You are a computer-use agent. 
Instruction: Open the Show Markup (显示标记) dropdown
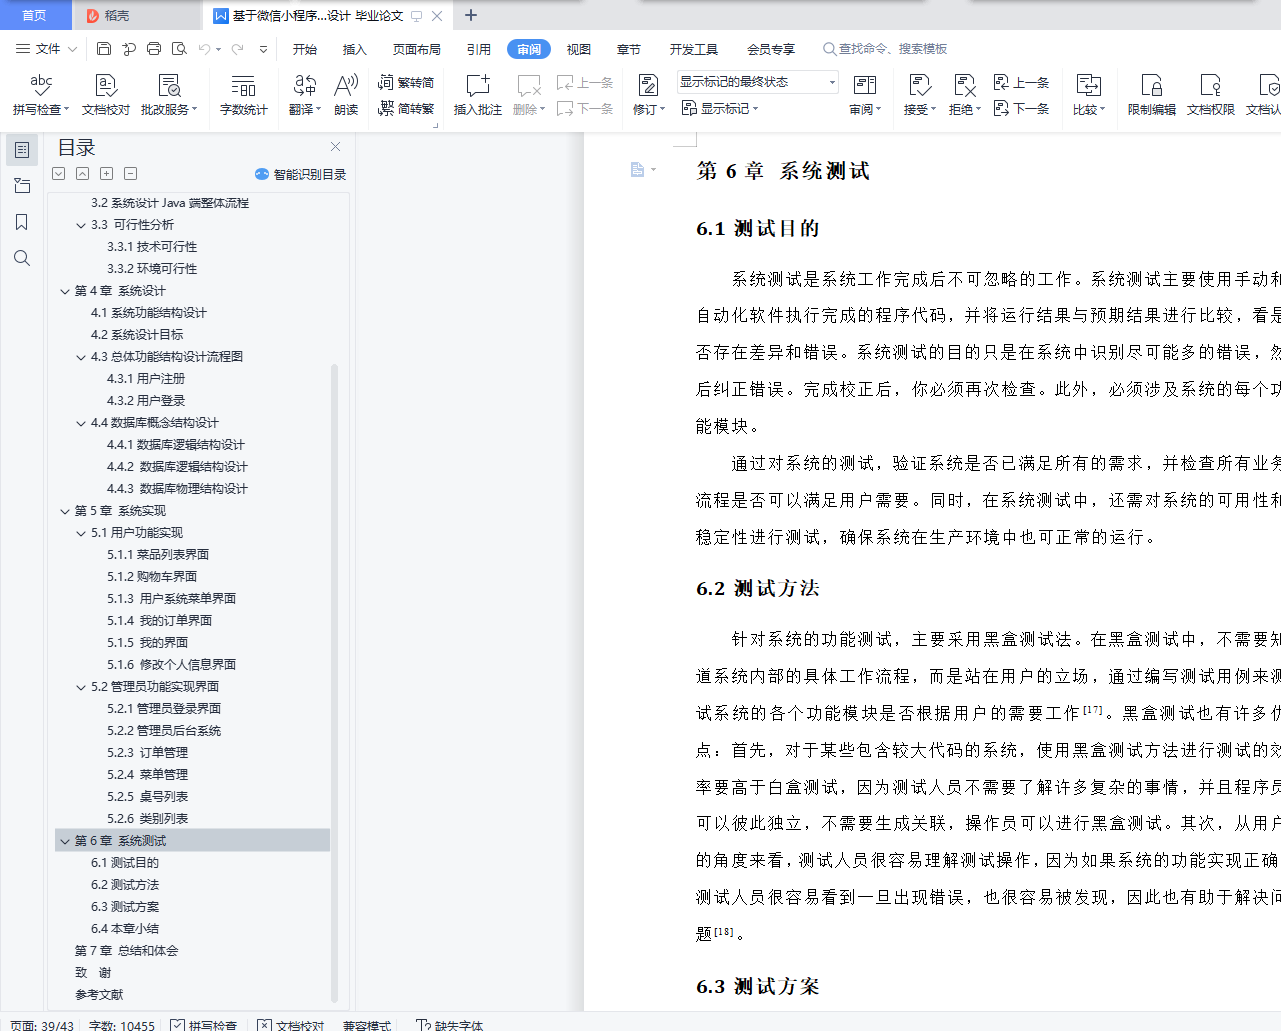click(x=720, y=108)
